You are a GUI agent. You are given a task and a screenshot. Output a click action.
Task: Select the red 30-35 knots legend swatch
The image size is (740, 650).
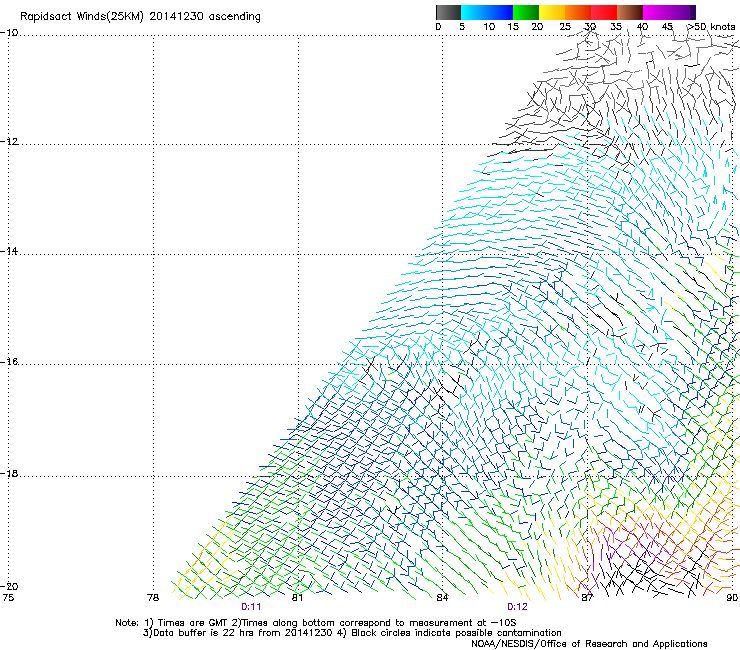(604, 12)
